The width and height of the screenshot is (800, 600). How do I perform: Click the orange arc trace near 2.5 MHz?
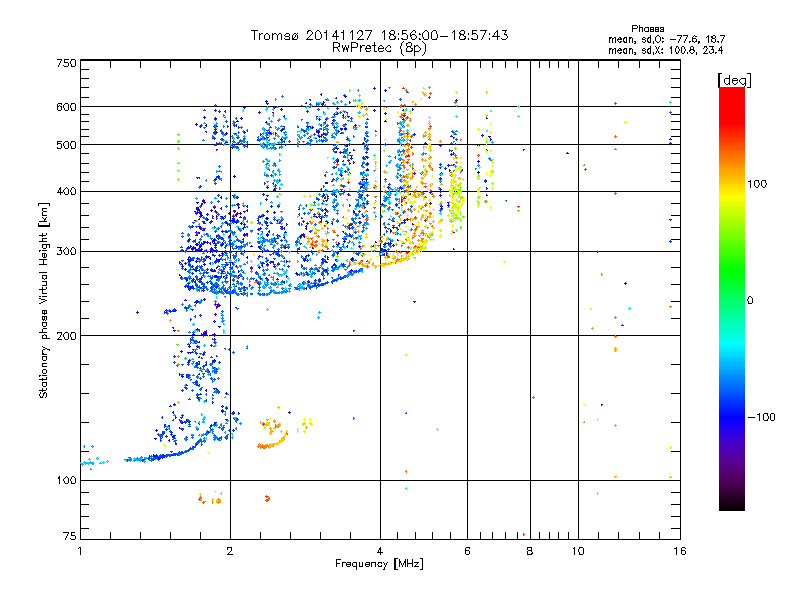click(273, 442)
